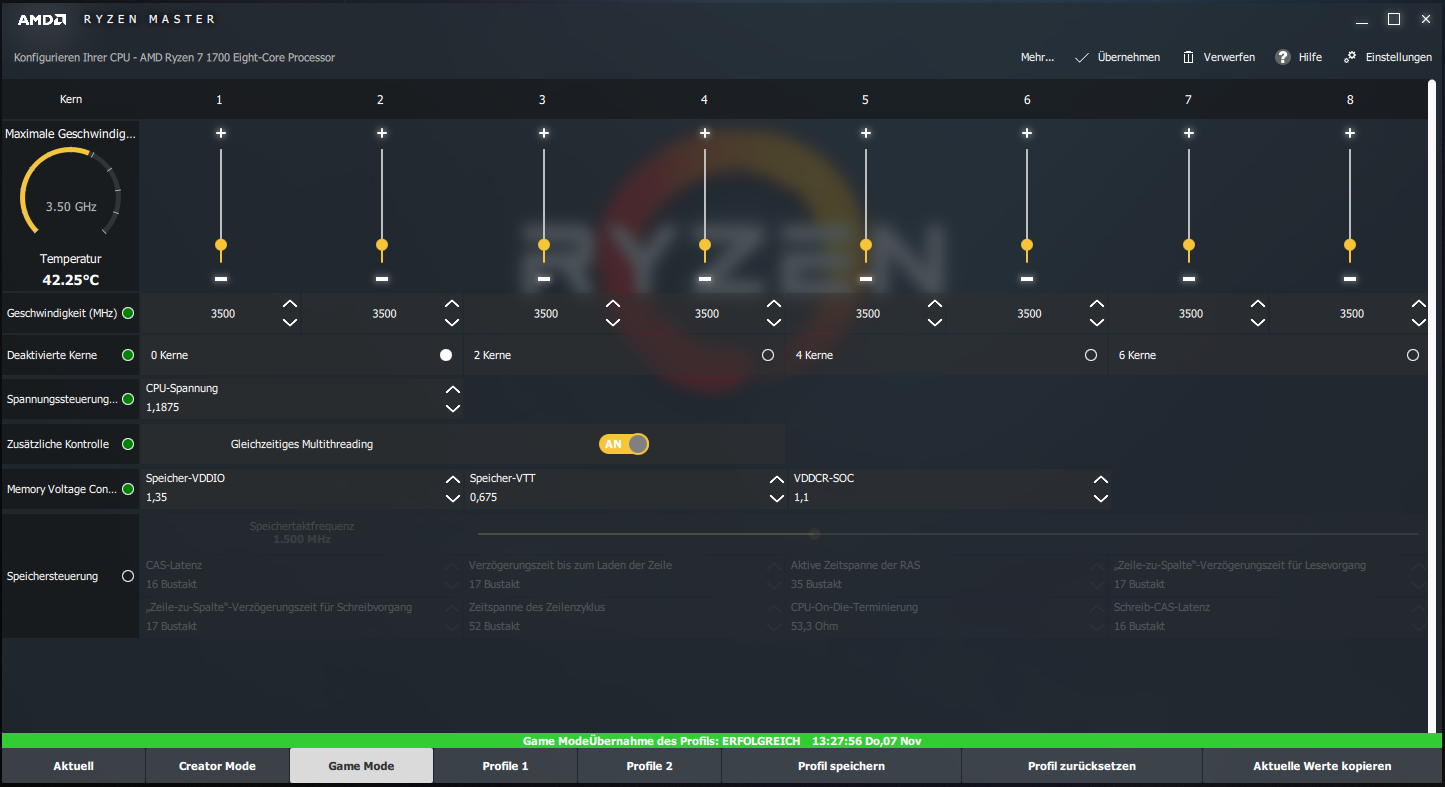Decrease Speicher-VTT with down chevron
The image size is (1445, 787).
[x=777, y=498]
